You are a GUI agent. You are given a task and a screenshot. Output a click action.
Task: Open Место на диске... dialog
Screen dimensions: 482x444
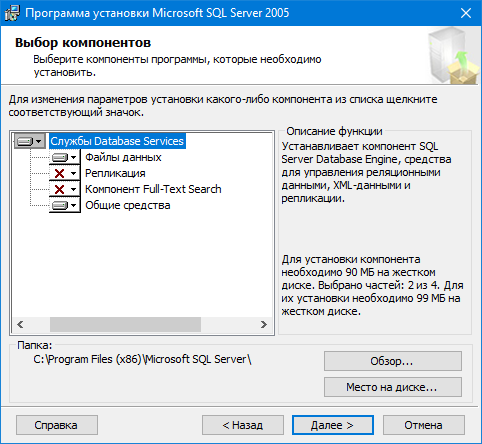(x=393, y=387)
